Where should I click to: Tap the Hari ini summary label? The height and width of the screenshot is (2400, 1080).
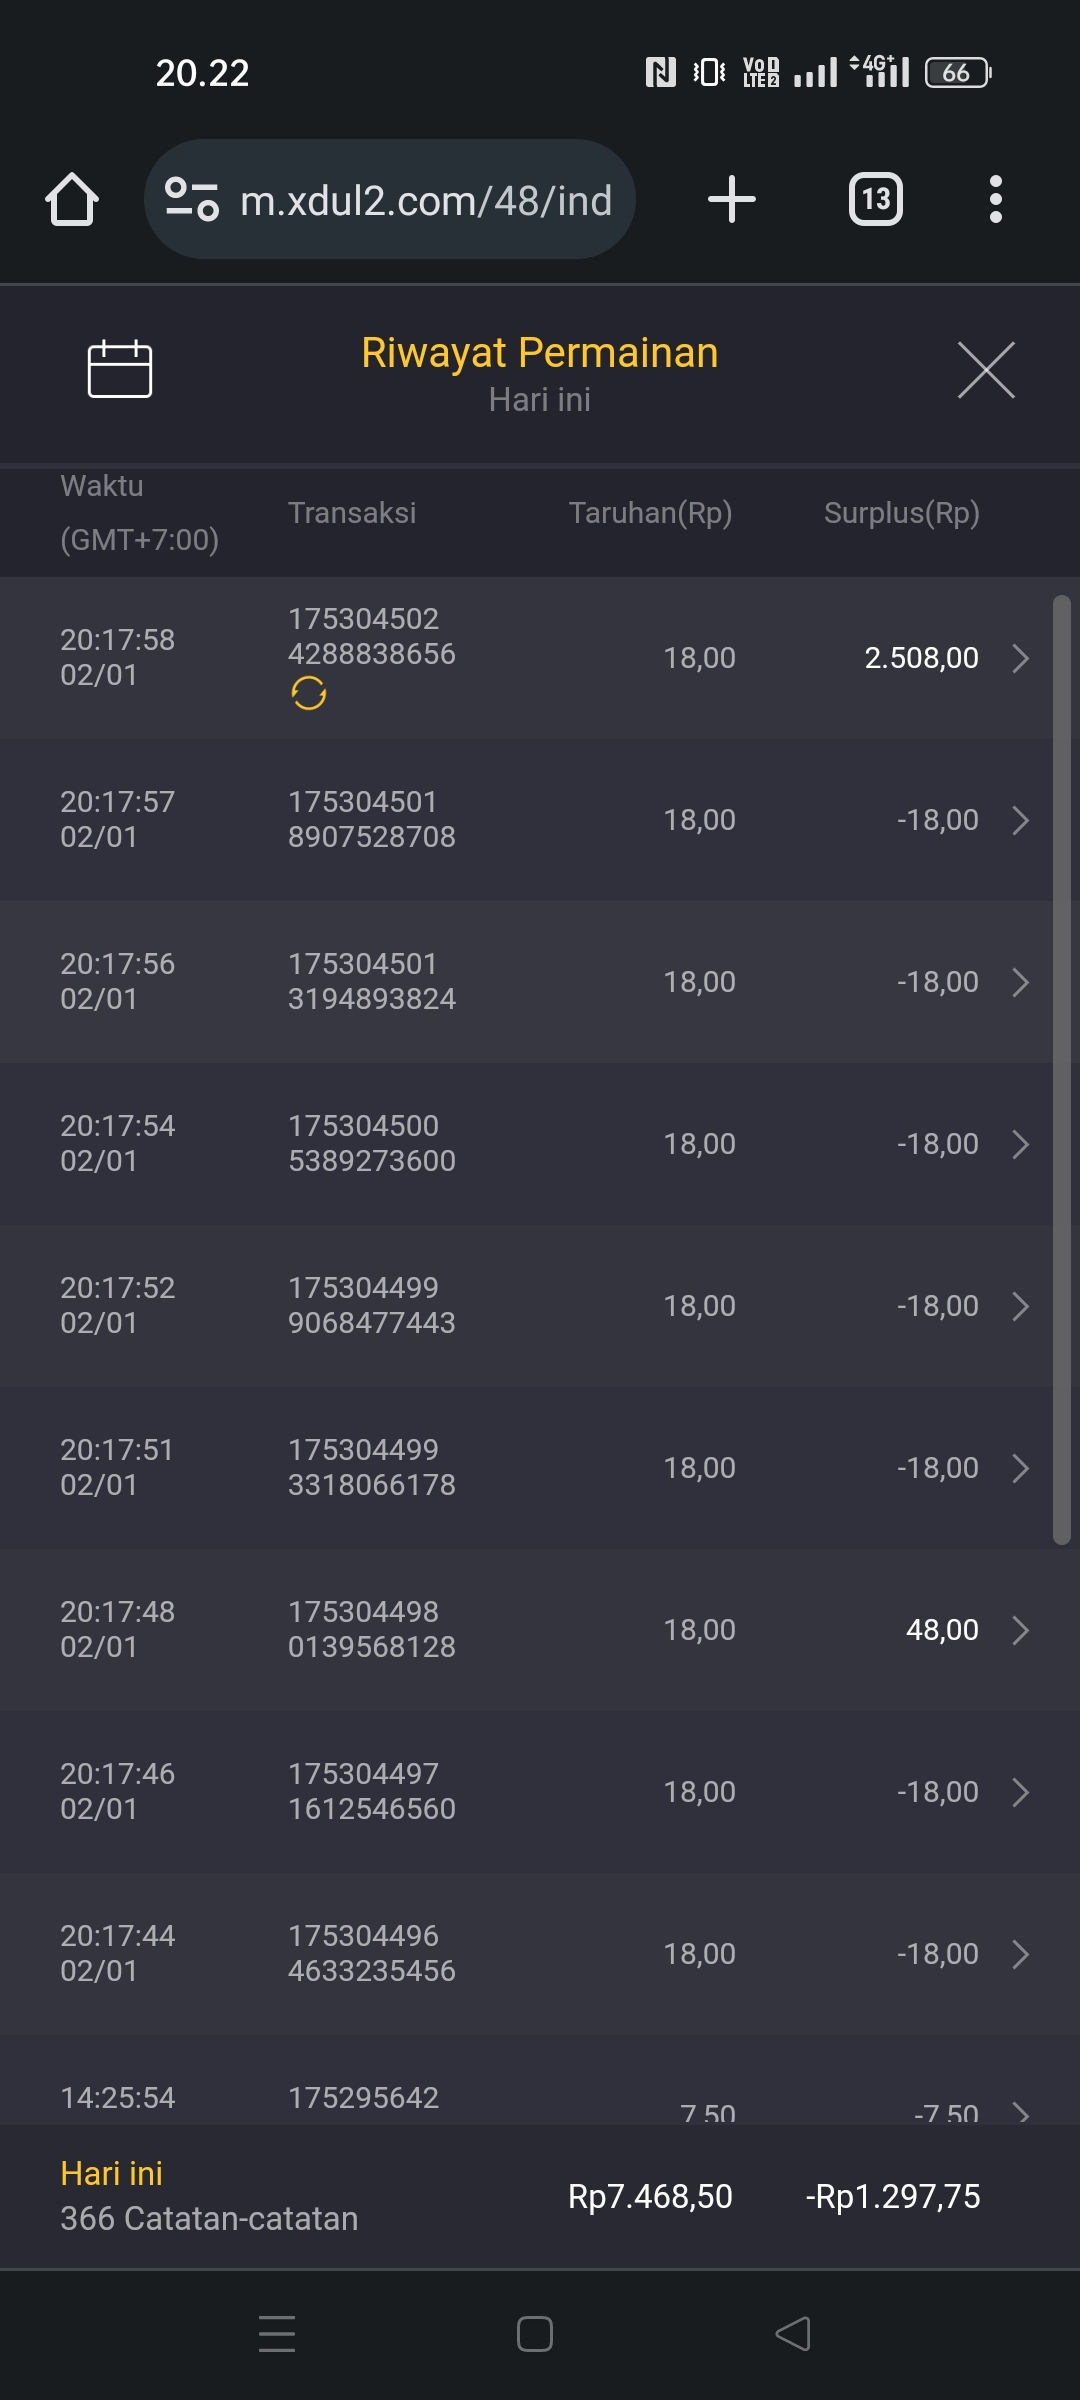pos(112,2173)
